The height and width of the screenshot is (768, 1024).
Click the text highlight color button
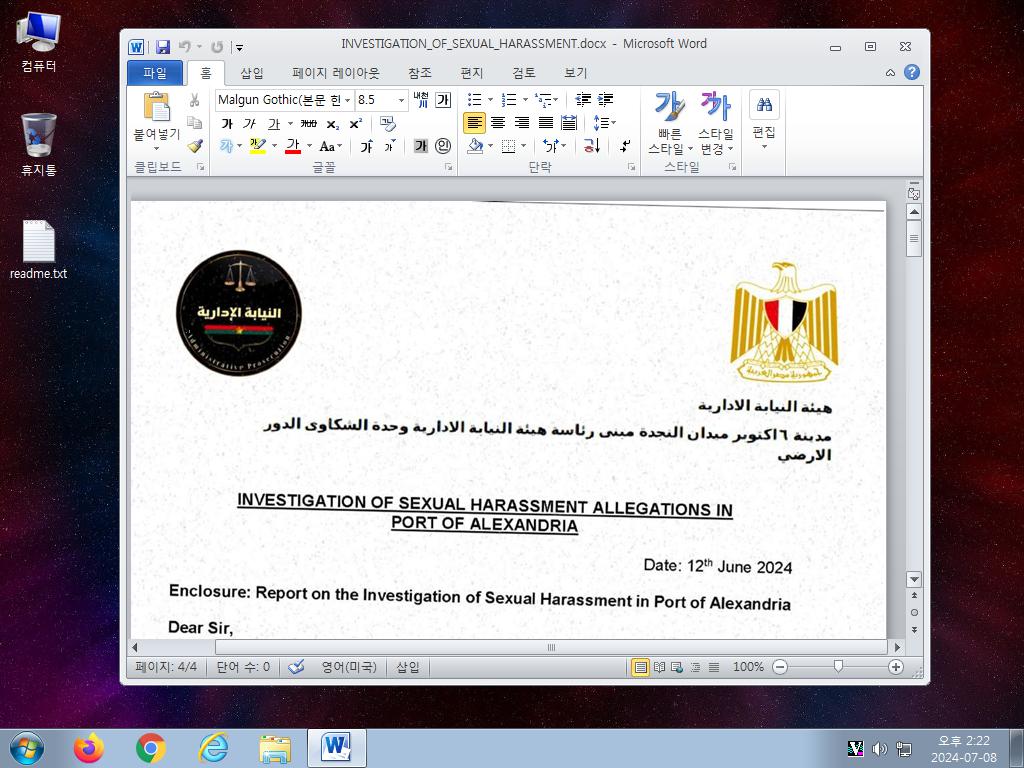[257, 146]
